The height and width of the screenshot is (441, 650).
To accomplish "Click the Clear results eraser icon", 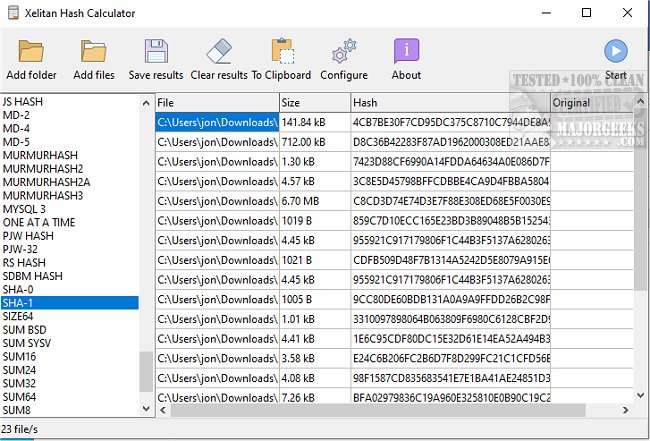I will pyautogui.click(x=219, y=51).
